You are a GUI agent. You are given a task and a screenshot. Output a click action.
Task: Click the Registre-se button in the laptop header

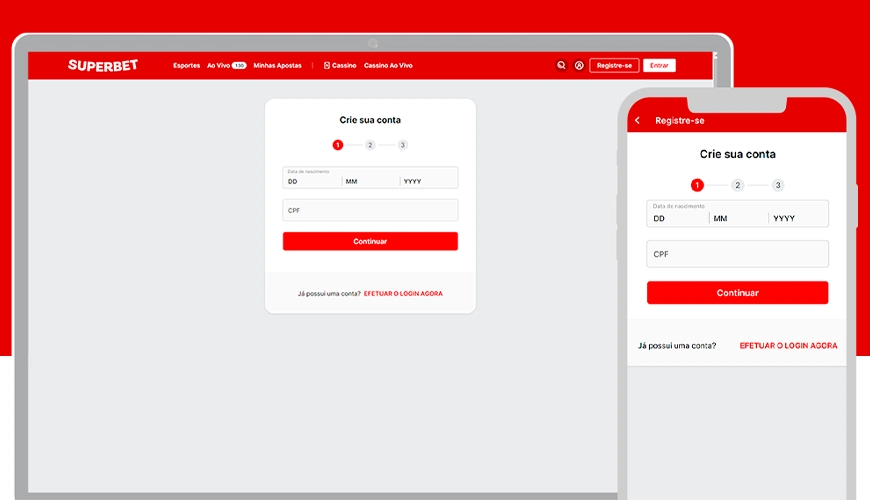pos(614,65)
